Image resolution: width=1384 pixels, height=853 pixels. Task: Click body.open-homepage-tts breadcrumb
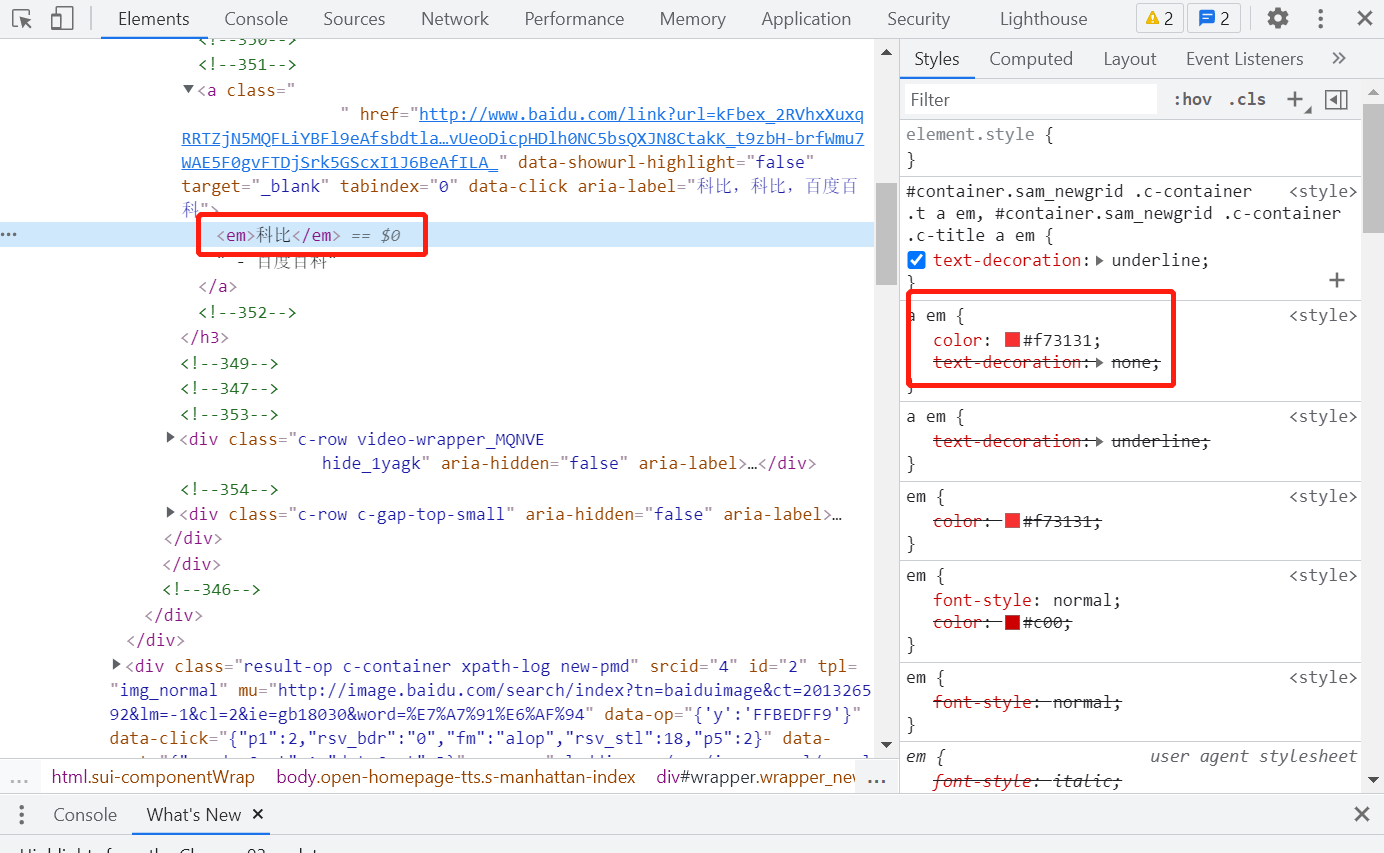tap(456, 777)
